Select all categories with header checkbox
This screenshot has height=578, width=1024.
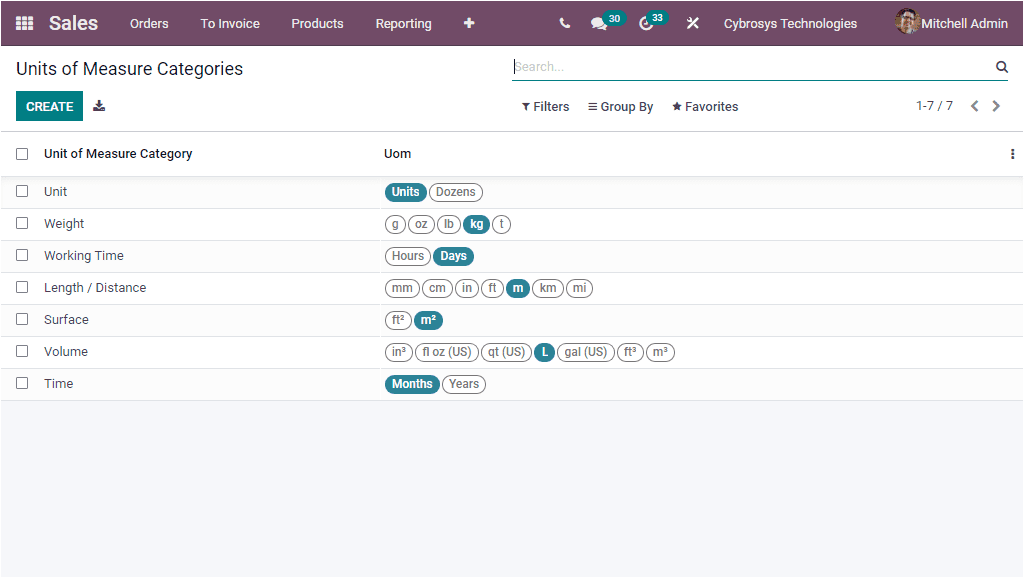[22, 154]
